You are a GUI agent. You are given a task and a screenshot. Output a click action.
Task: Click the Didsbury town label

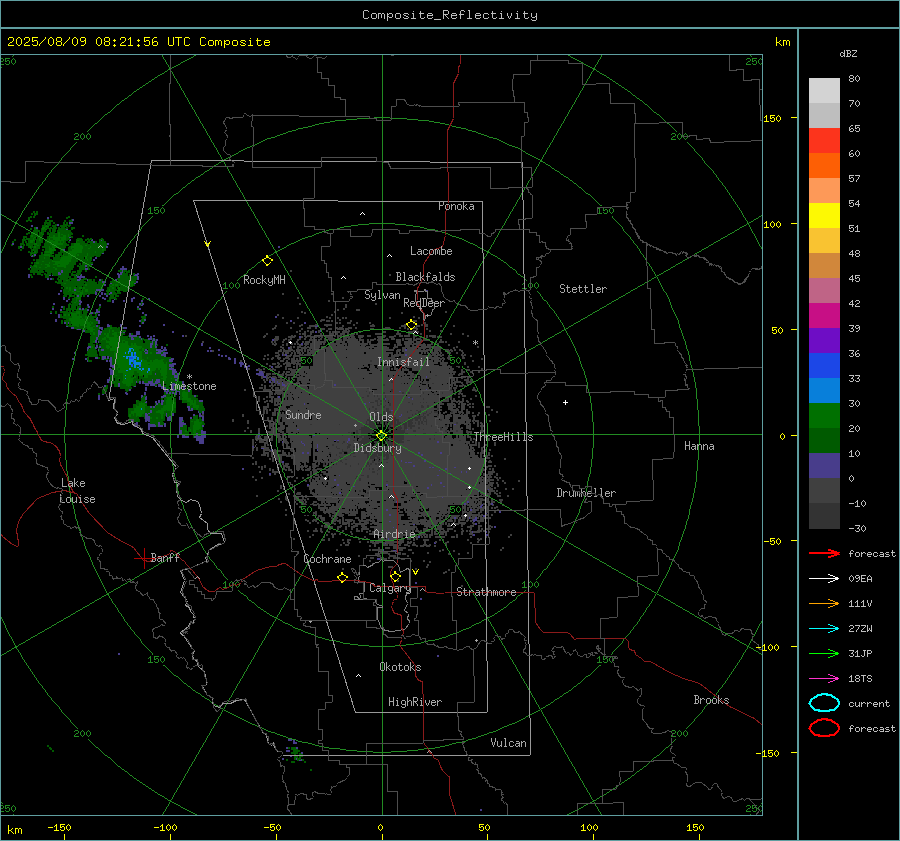[377, 448]
